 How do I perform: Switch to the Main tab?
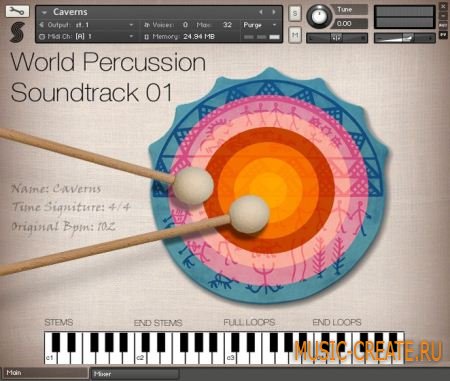pyautogui.click(x=45, y=373)
